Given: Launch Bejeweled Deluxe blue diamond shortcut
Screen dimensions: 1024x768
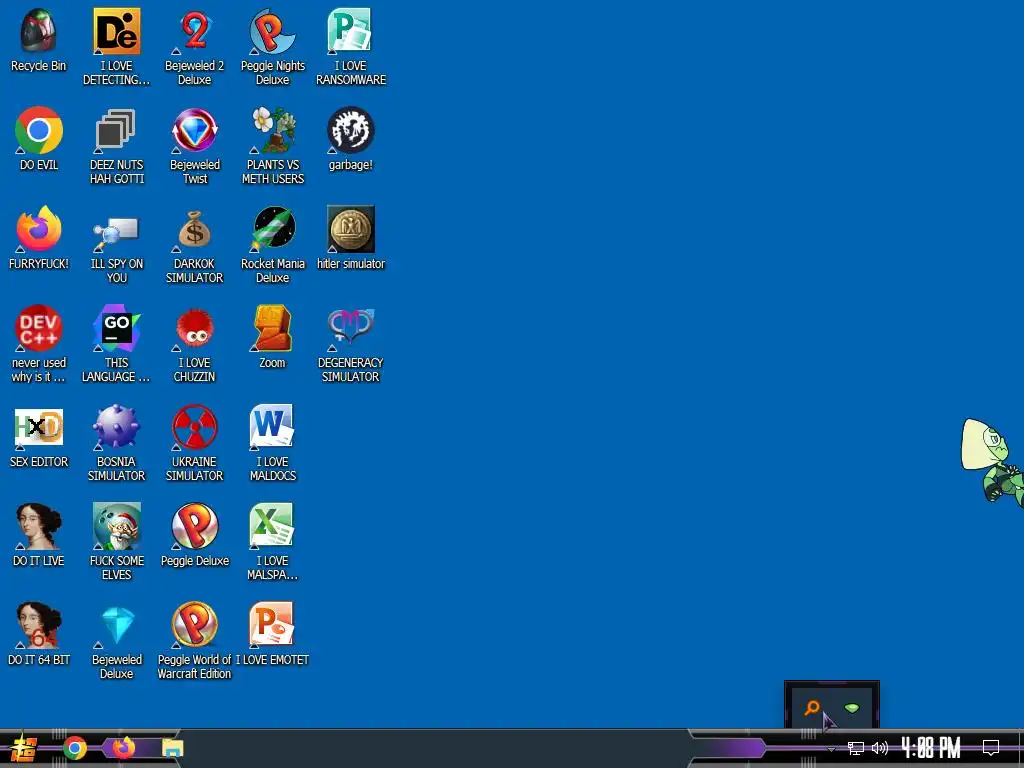Looking at the screenshot, I should 116,626.
